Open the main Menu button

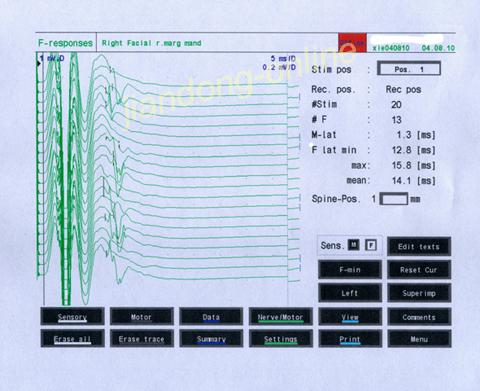click(x=419, y=338)
